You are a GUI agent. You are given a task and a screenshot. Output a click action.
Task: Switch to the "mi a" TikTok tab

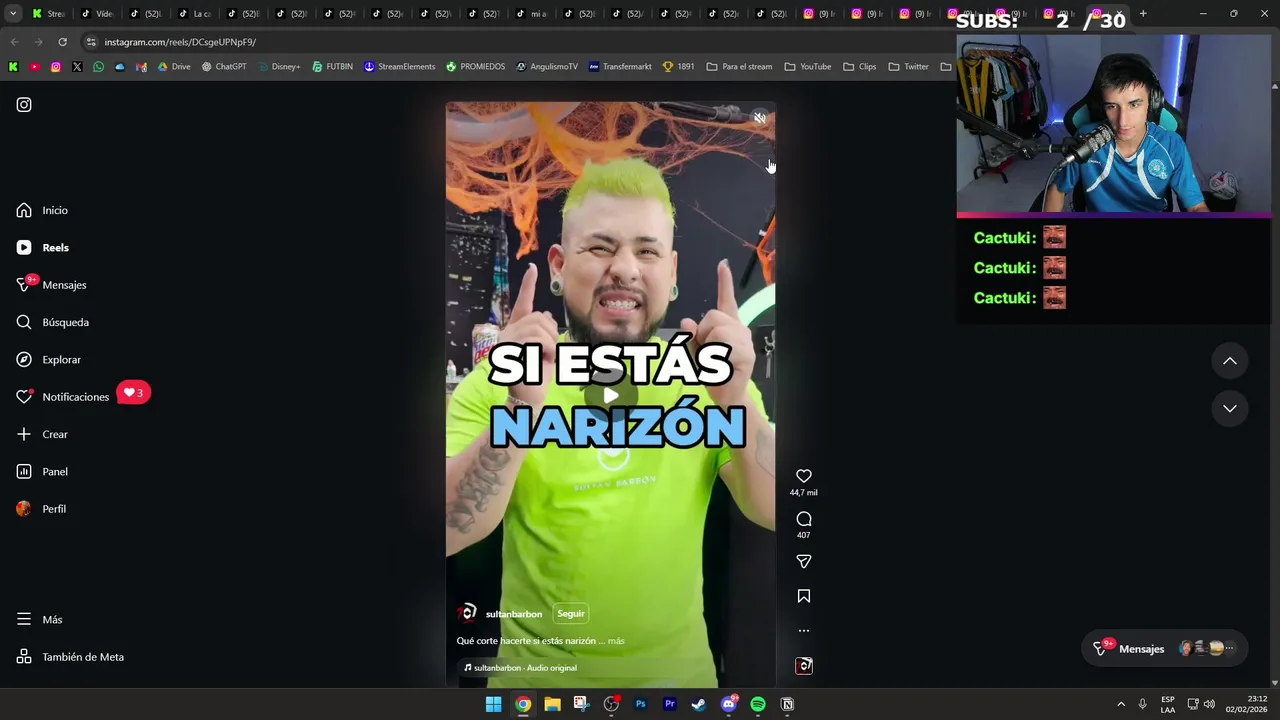tap(530, 14)
